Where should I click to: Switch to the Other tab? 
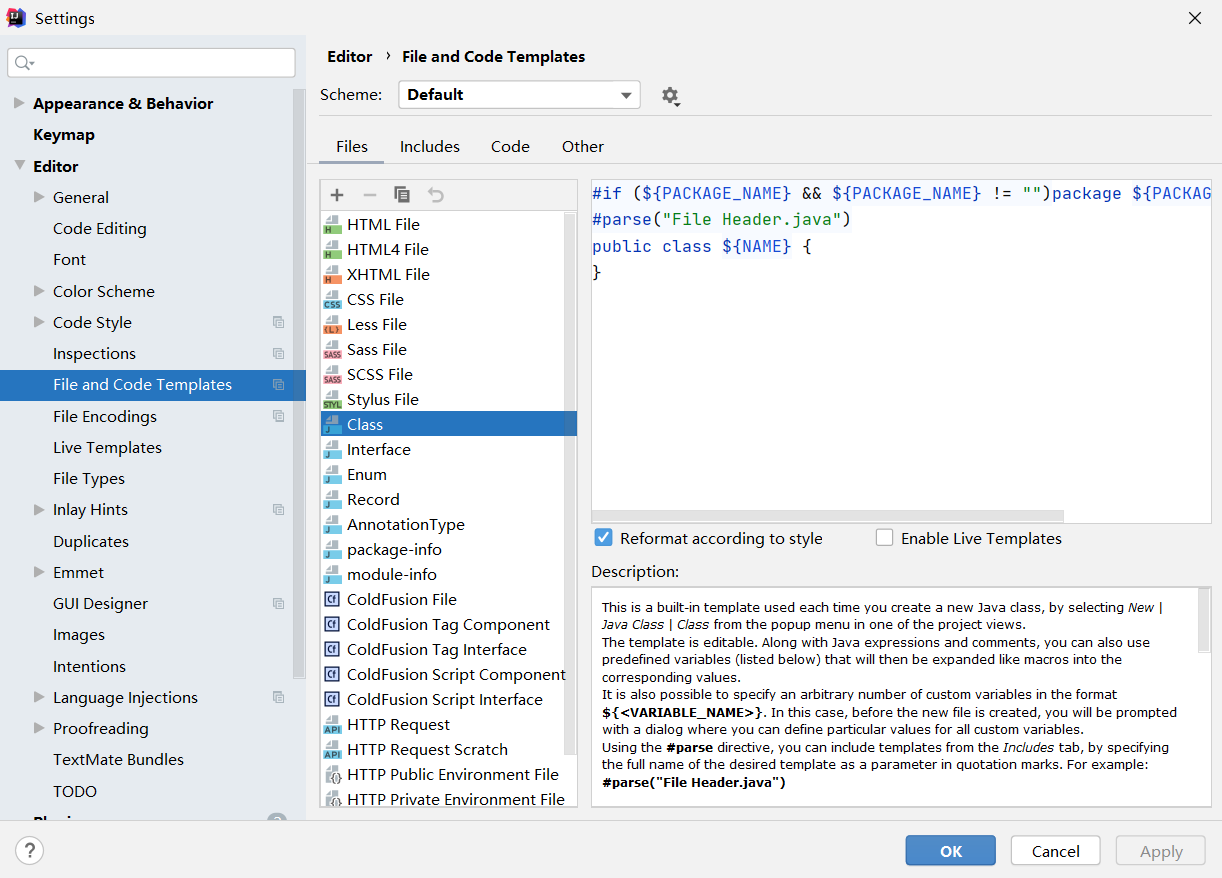[583, 146]
